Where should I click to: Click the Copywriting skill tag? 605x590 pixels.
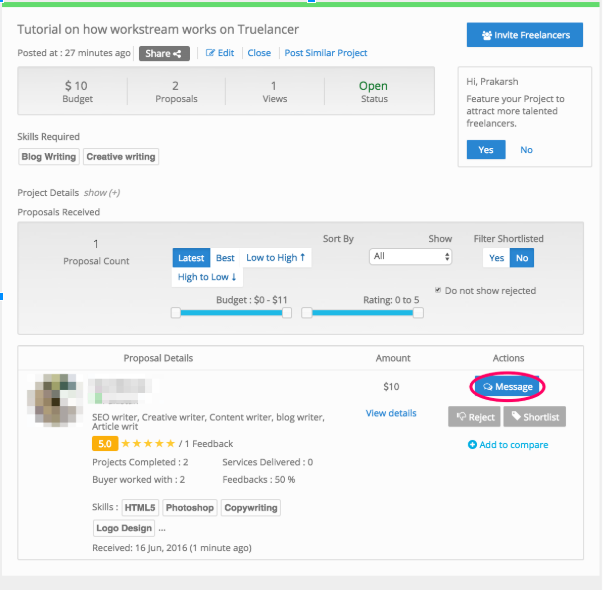pyautogui.click(x=252, y=509)
